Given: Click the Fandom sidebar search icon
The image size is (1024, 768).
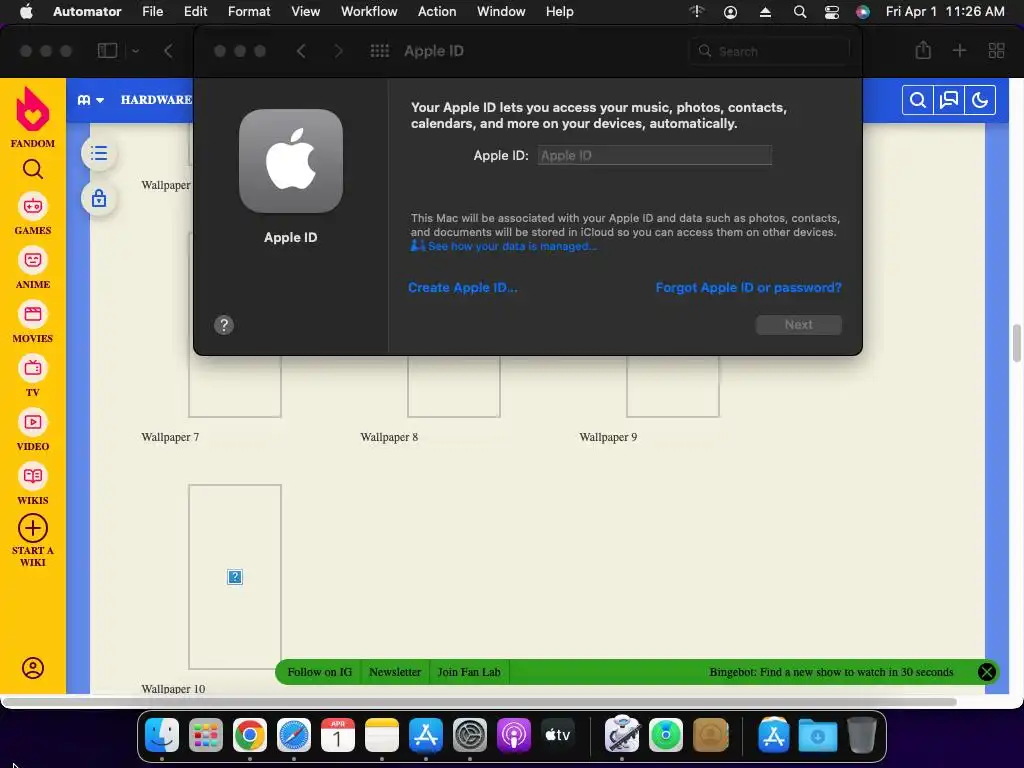Looking at the screenshot, I should (x=33, y=169).
